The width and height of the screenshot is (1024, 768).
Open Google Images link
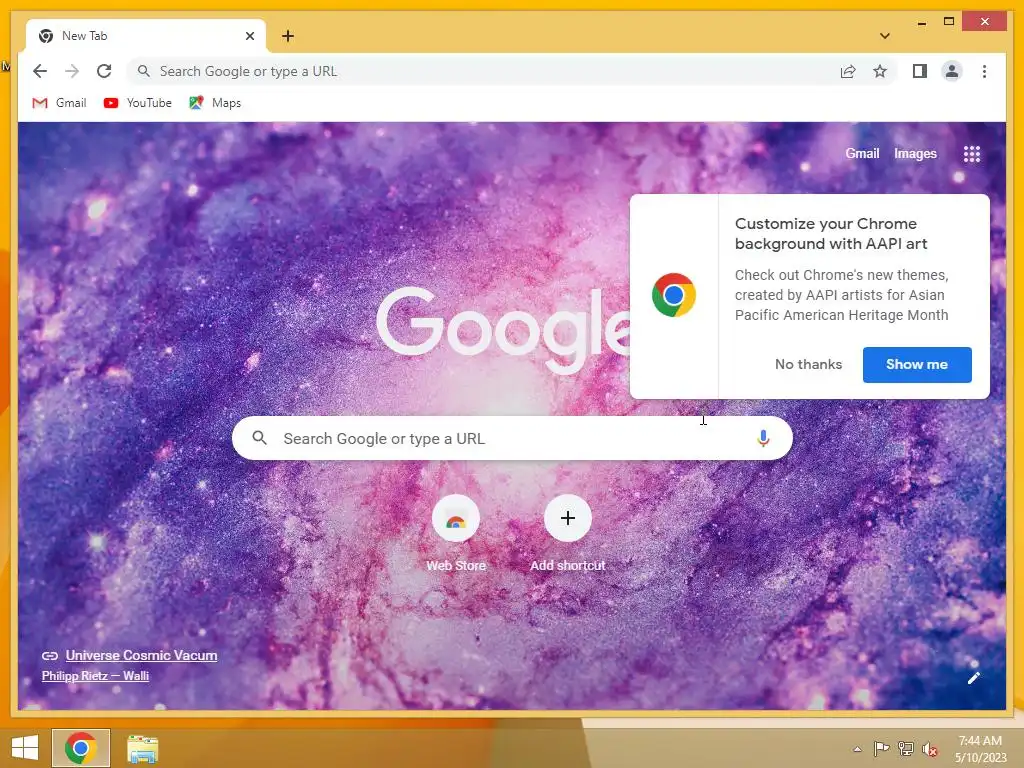(x=915, y=153)
